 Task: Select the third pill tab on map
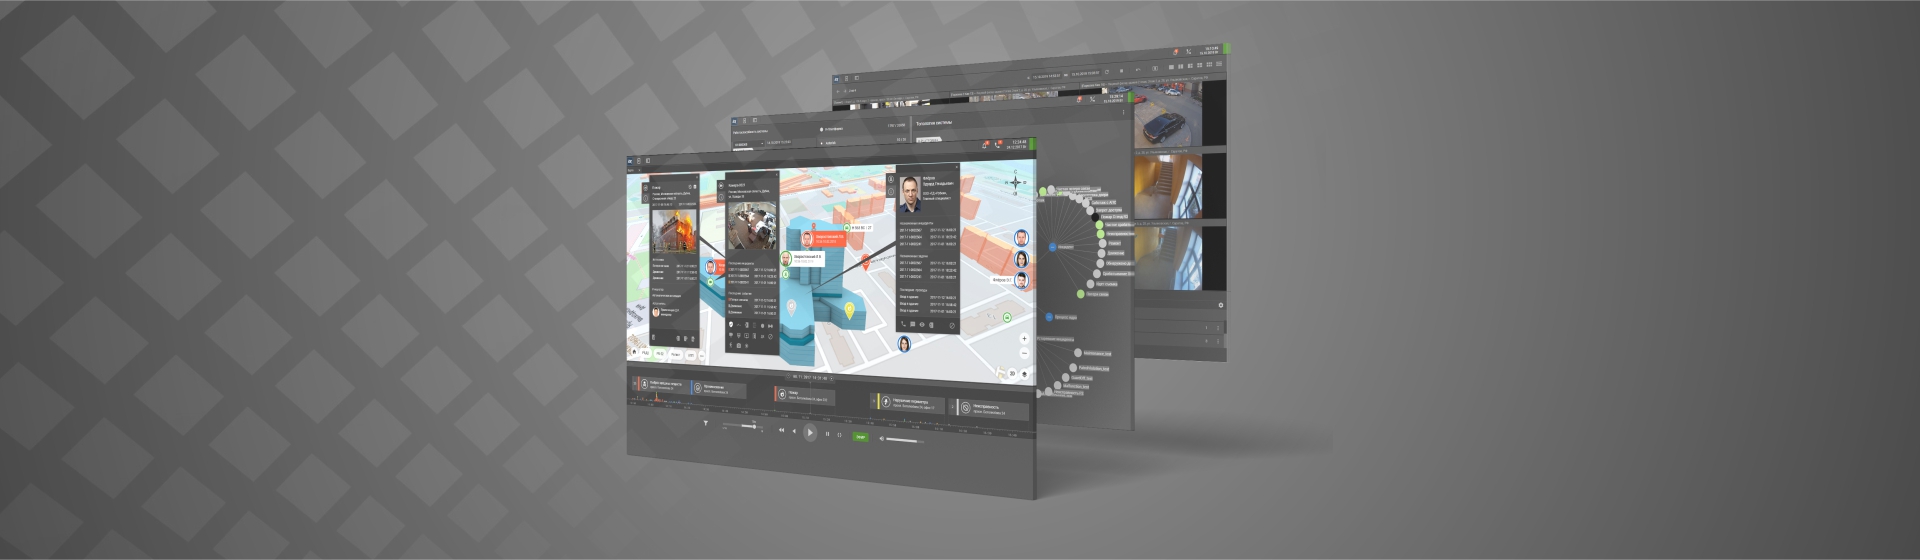click(x=676, y=355)
